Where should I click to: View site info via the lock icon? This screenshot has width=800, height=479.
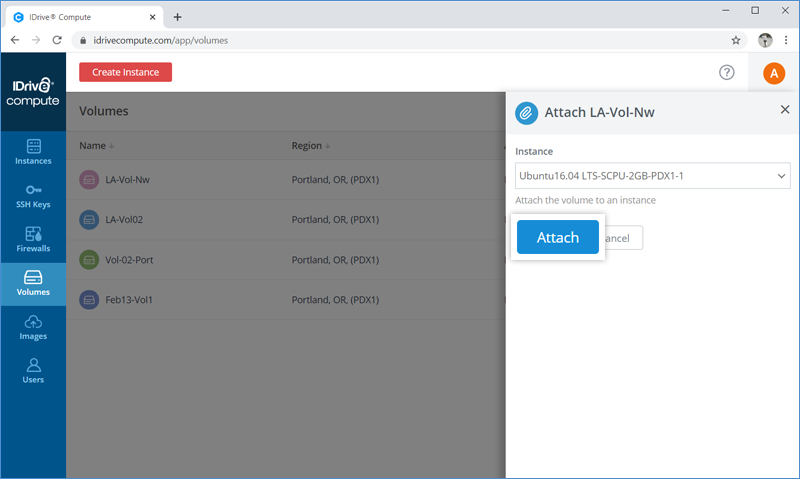pyautogui.click(x=83, y=40)
